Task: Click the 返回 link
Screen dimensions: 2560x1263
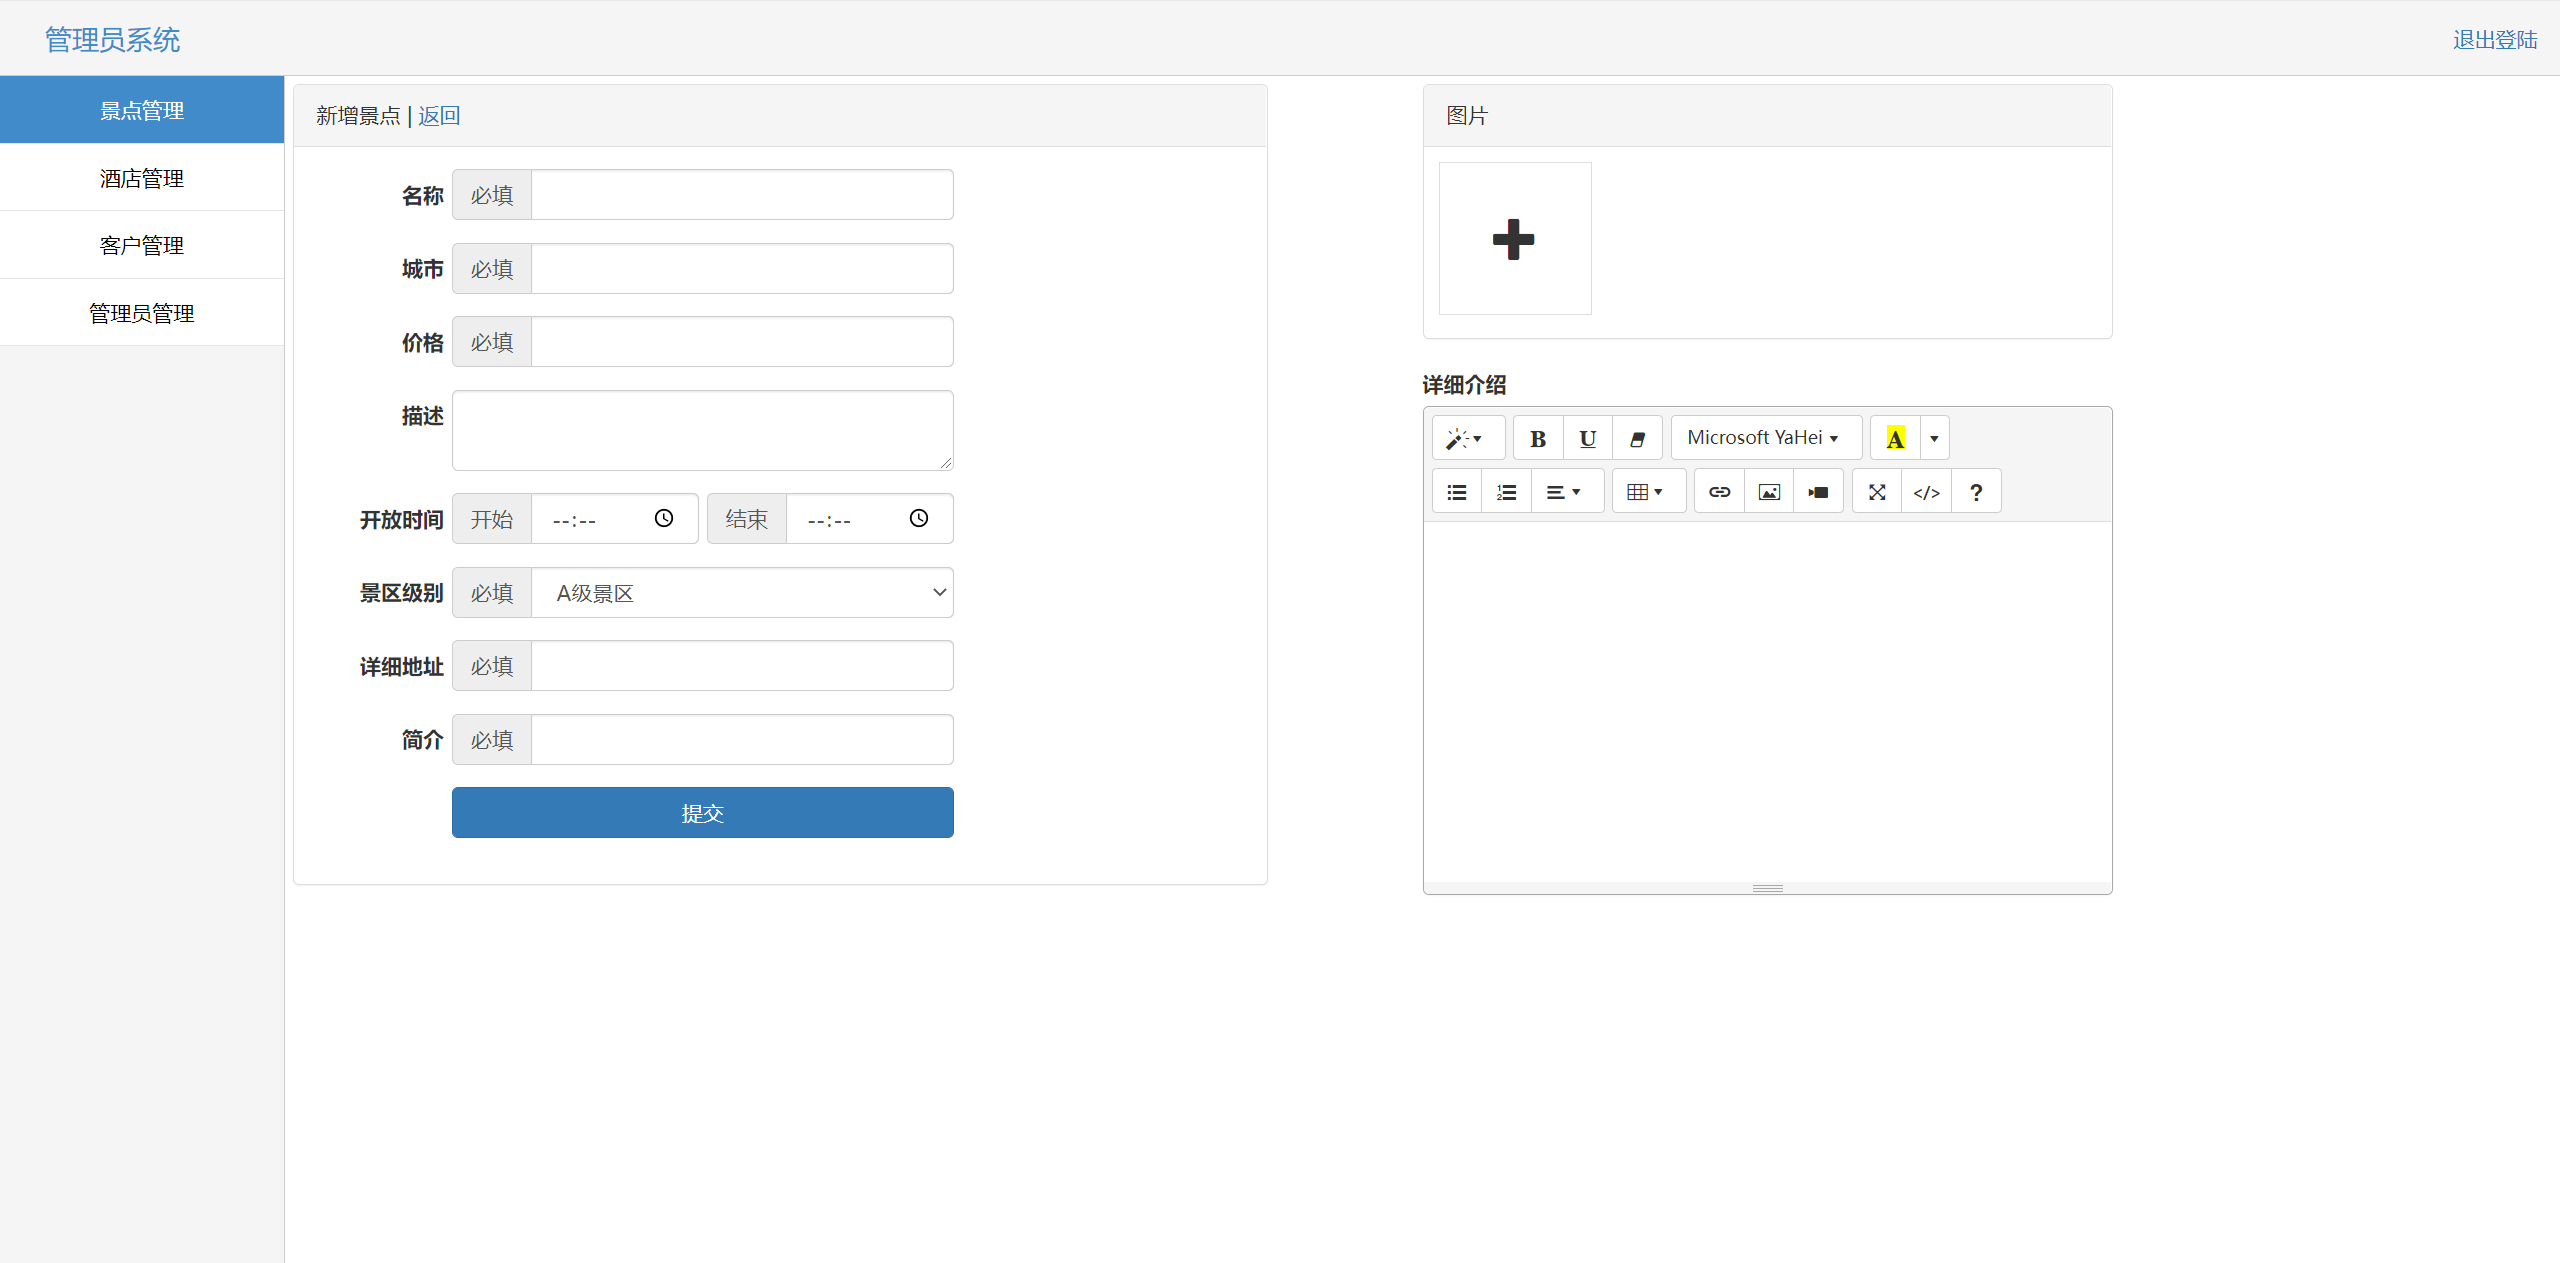Action: (439, 116)
